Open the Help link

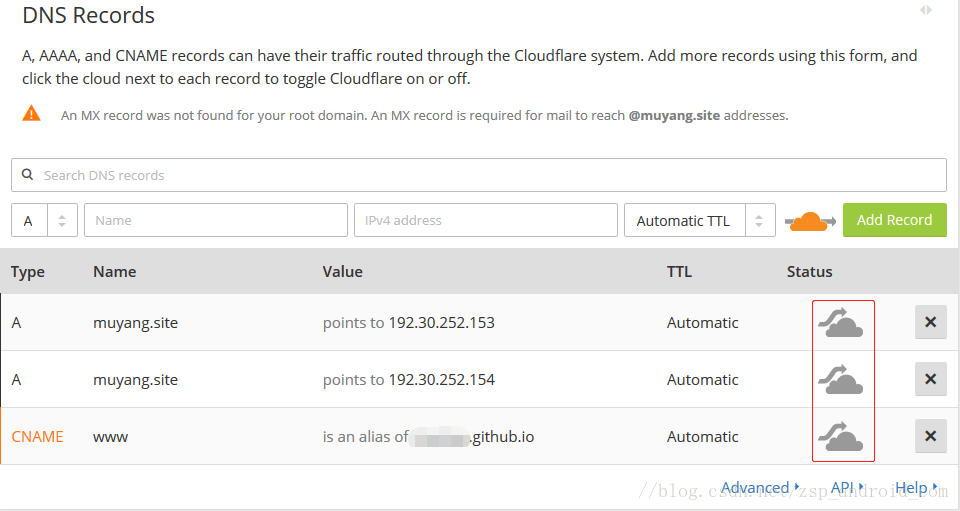click(915, 488)
